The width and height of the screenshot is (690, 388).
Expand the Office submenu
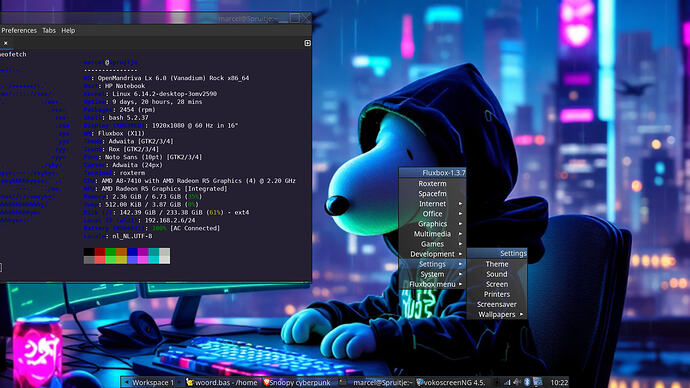point(432,214)
